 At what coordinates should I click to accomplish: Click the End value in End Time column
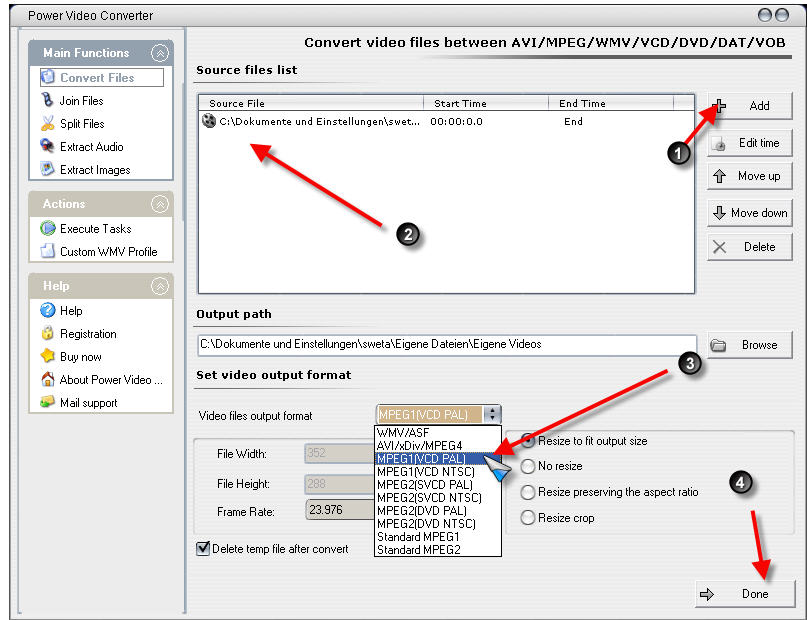click(x=573, y=121)
